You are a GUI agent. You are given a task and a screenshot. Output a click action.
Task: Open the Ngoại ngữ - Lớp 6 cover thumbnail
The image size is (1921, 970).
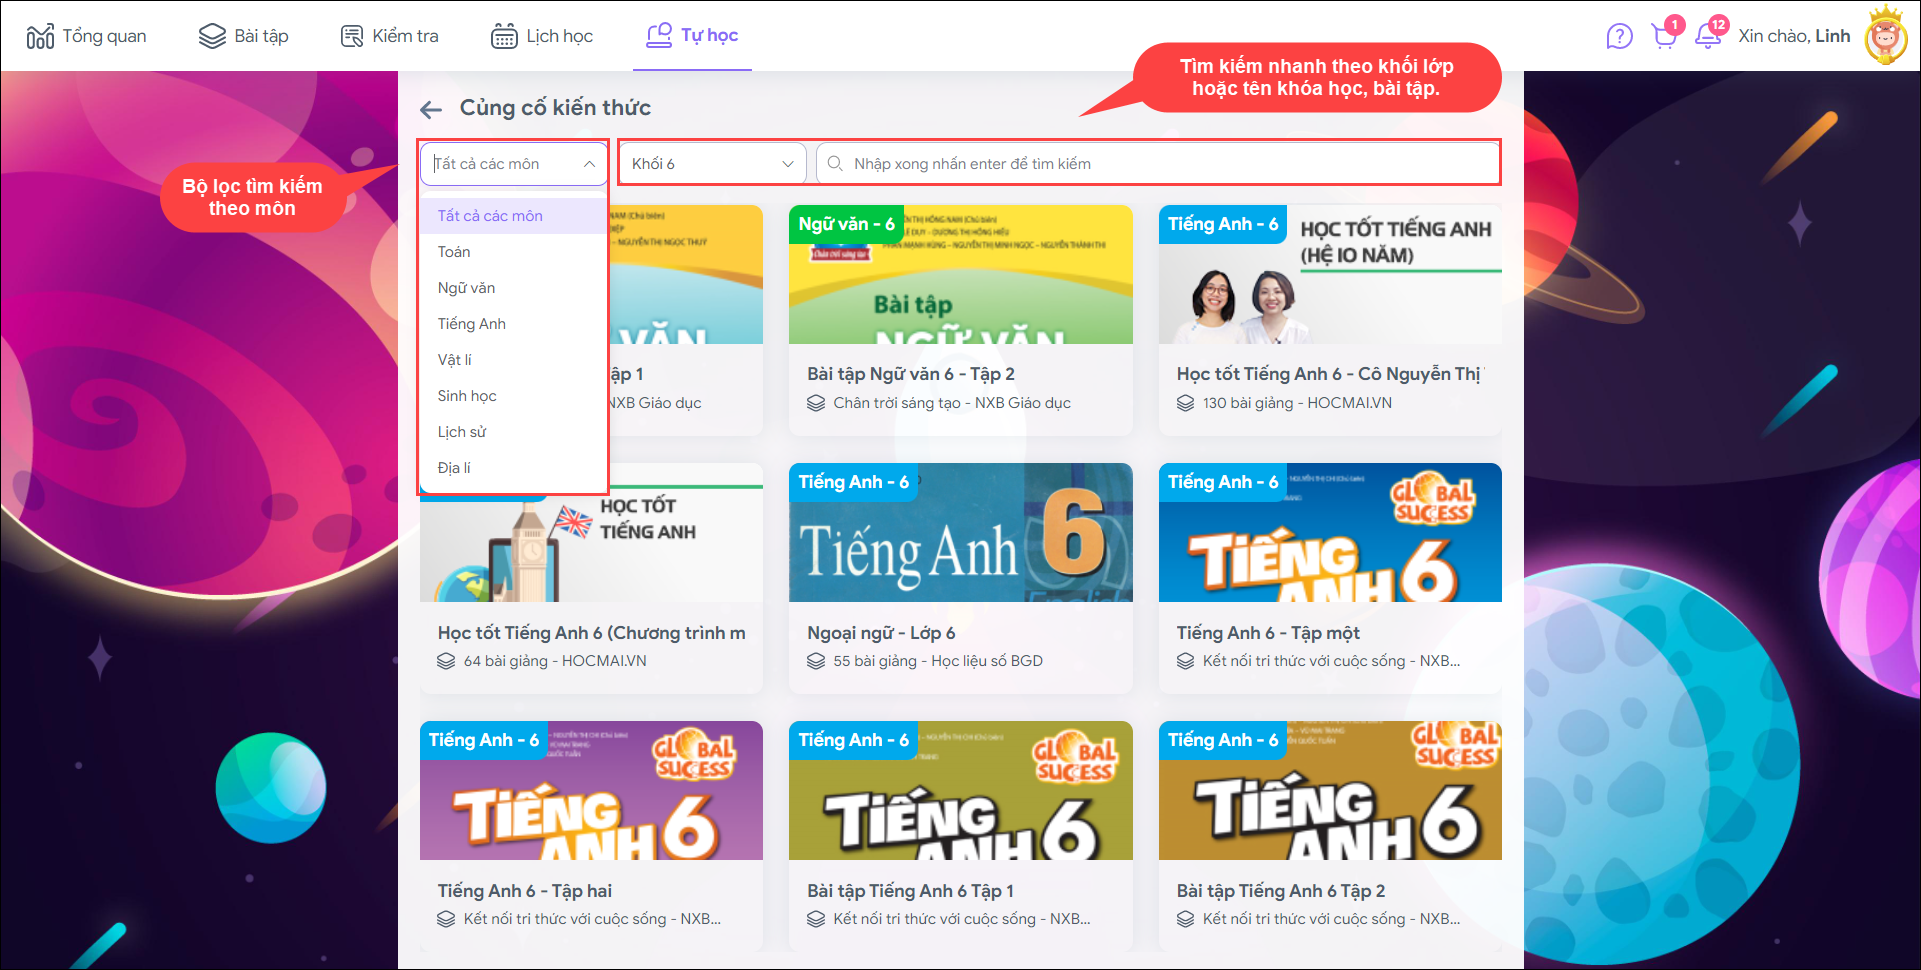point(961,533)
